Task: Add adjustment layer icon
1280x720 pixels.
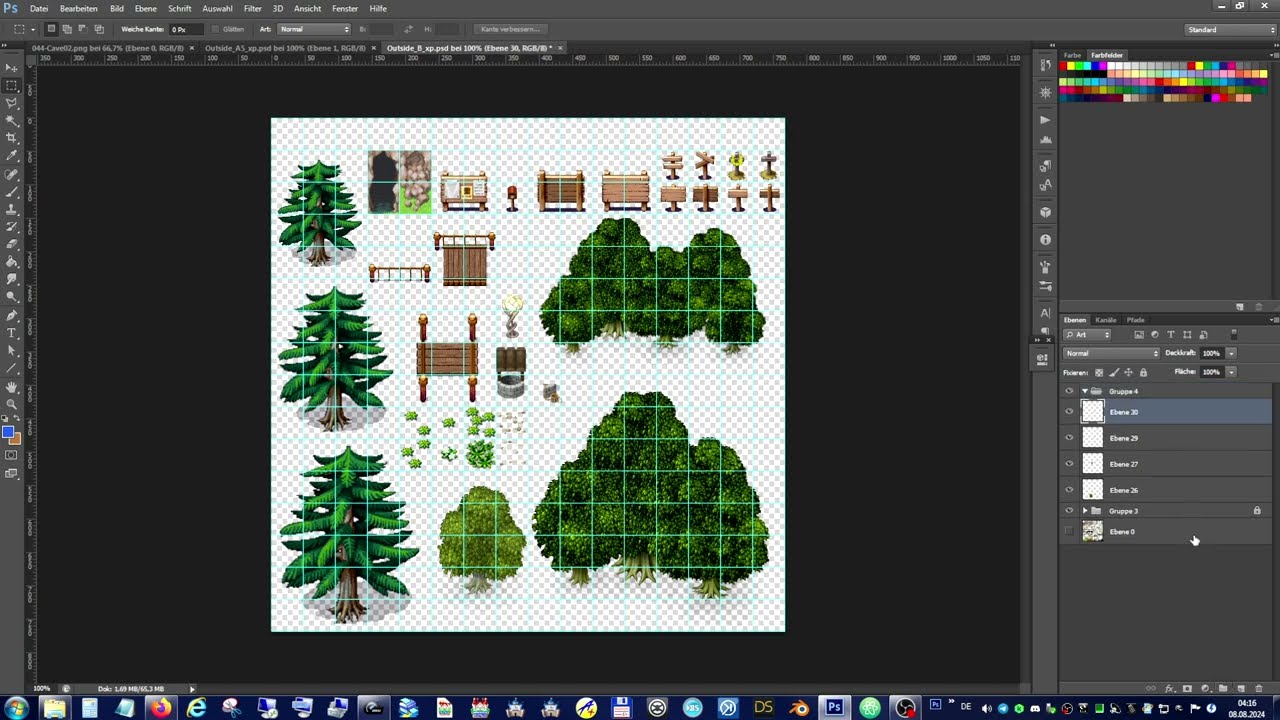Action: coord(1205,689)
